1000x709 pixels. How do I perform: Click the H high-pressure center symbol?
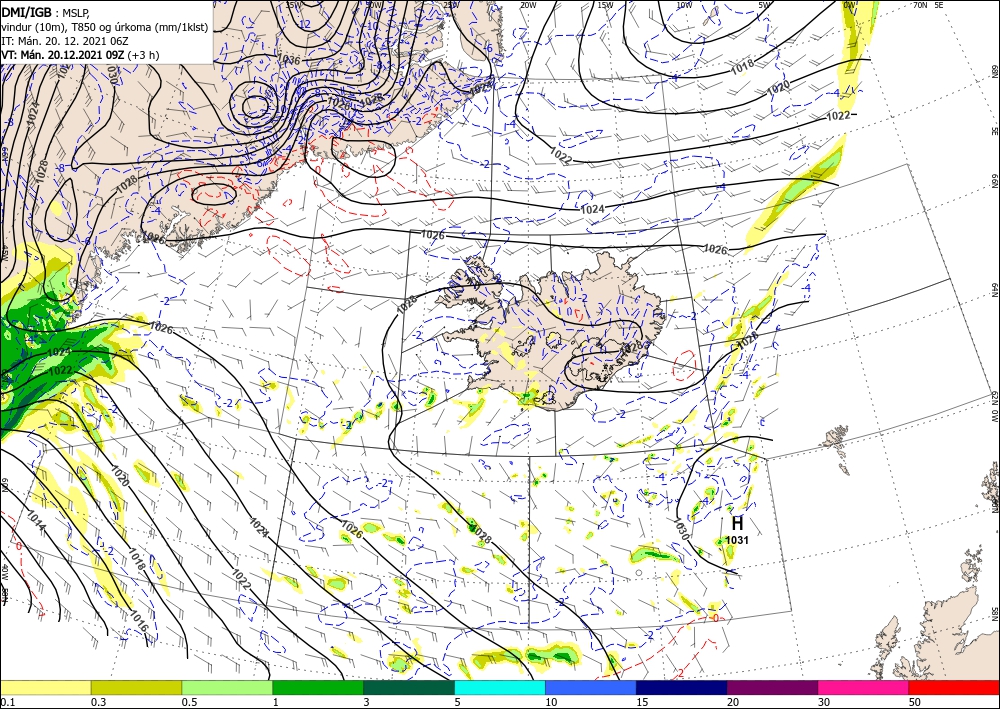737,523
